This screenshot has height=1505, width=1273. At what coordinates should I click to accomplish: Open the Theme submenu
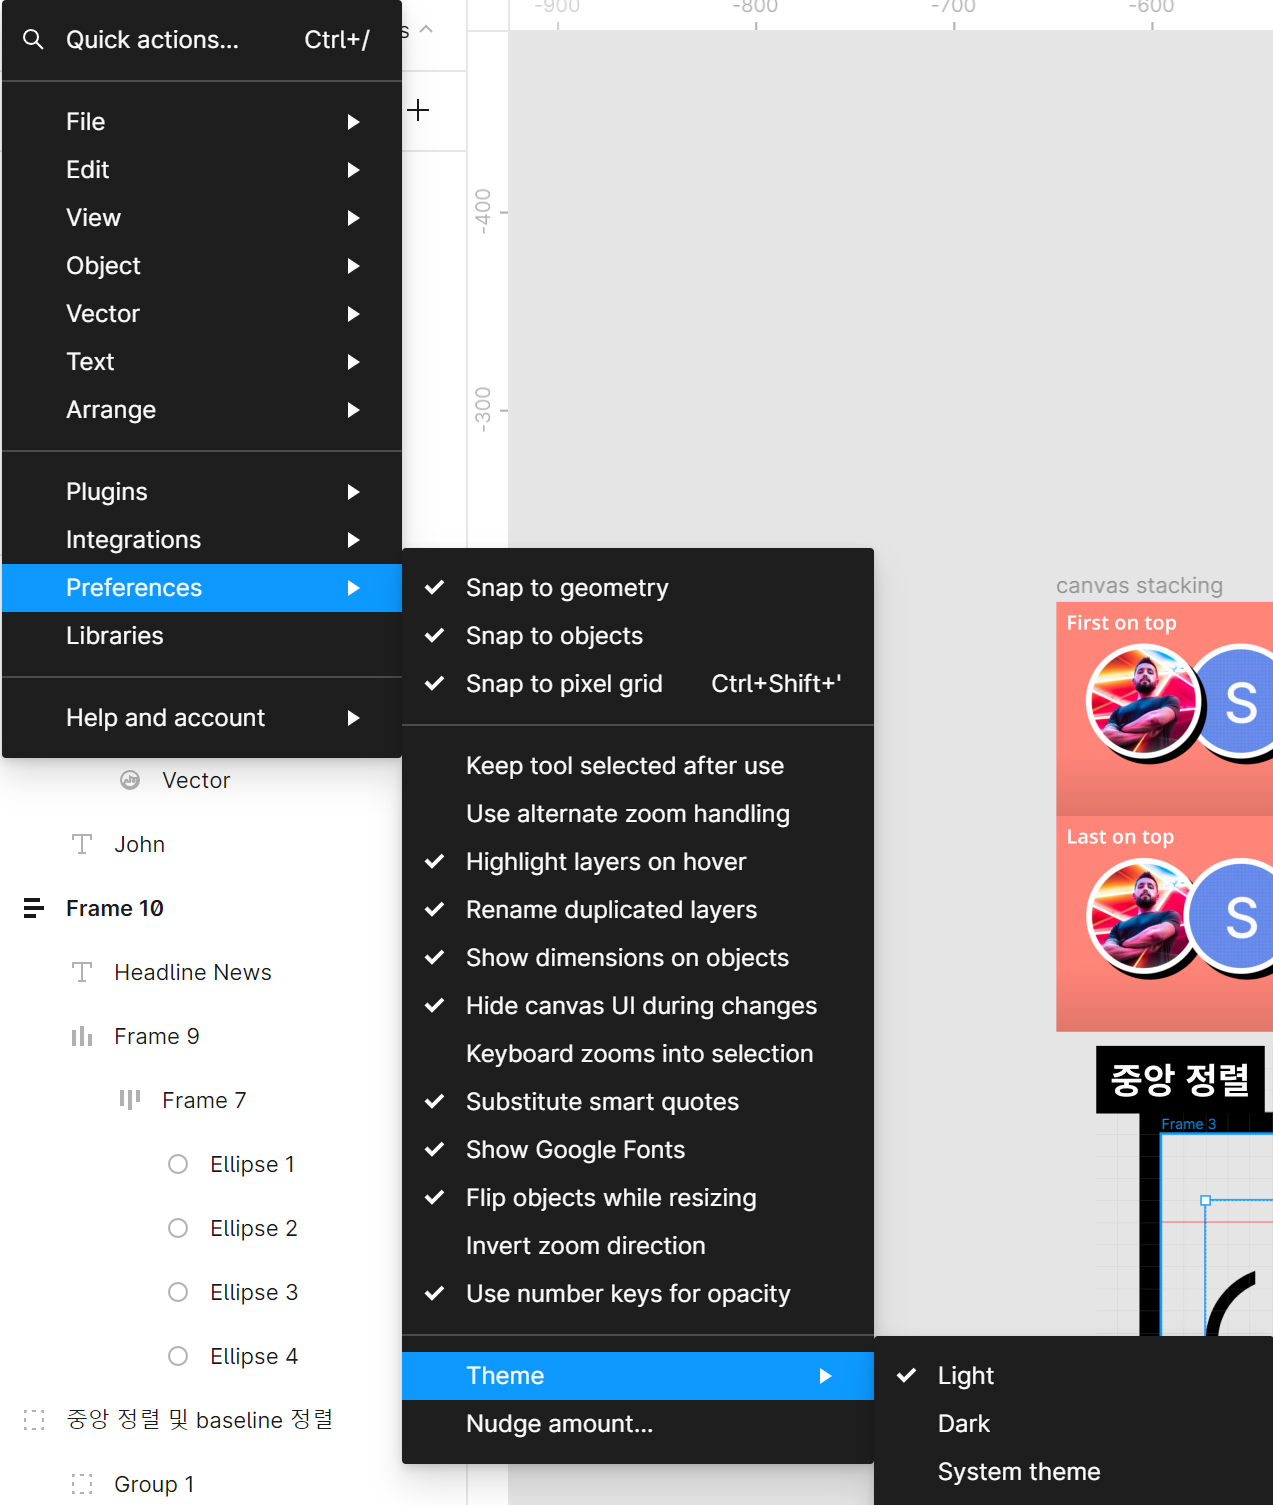point(638,1376)
